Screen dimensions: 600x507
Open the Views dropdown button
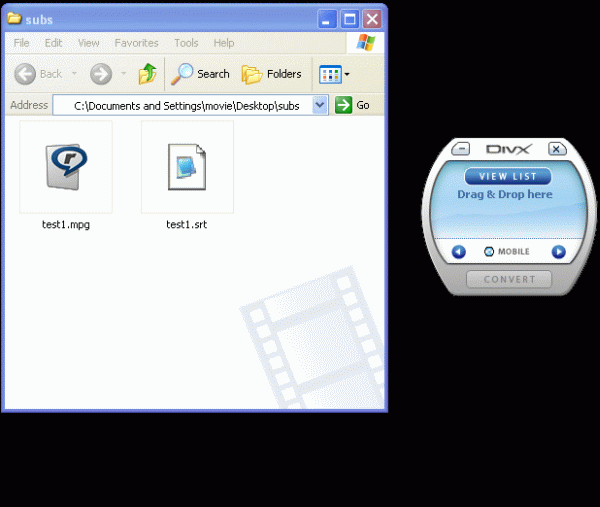click(334, 74)
